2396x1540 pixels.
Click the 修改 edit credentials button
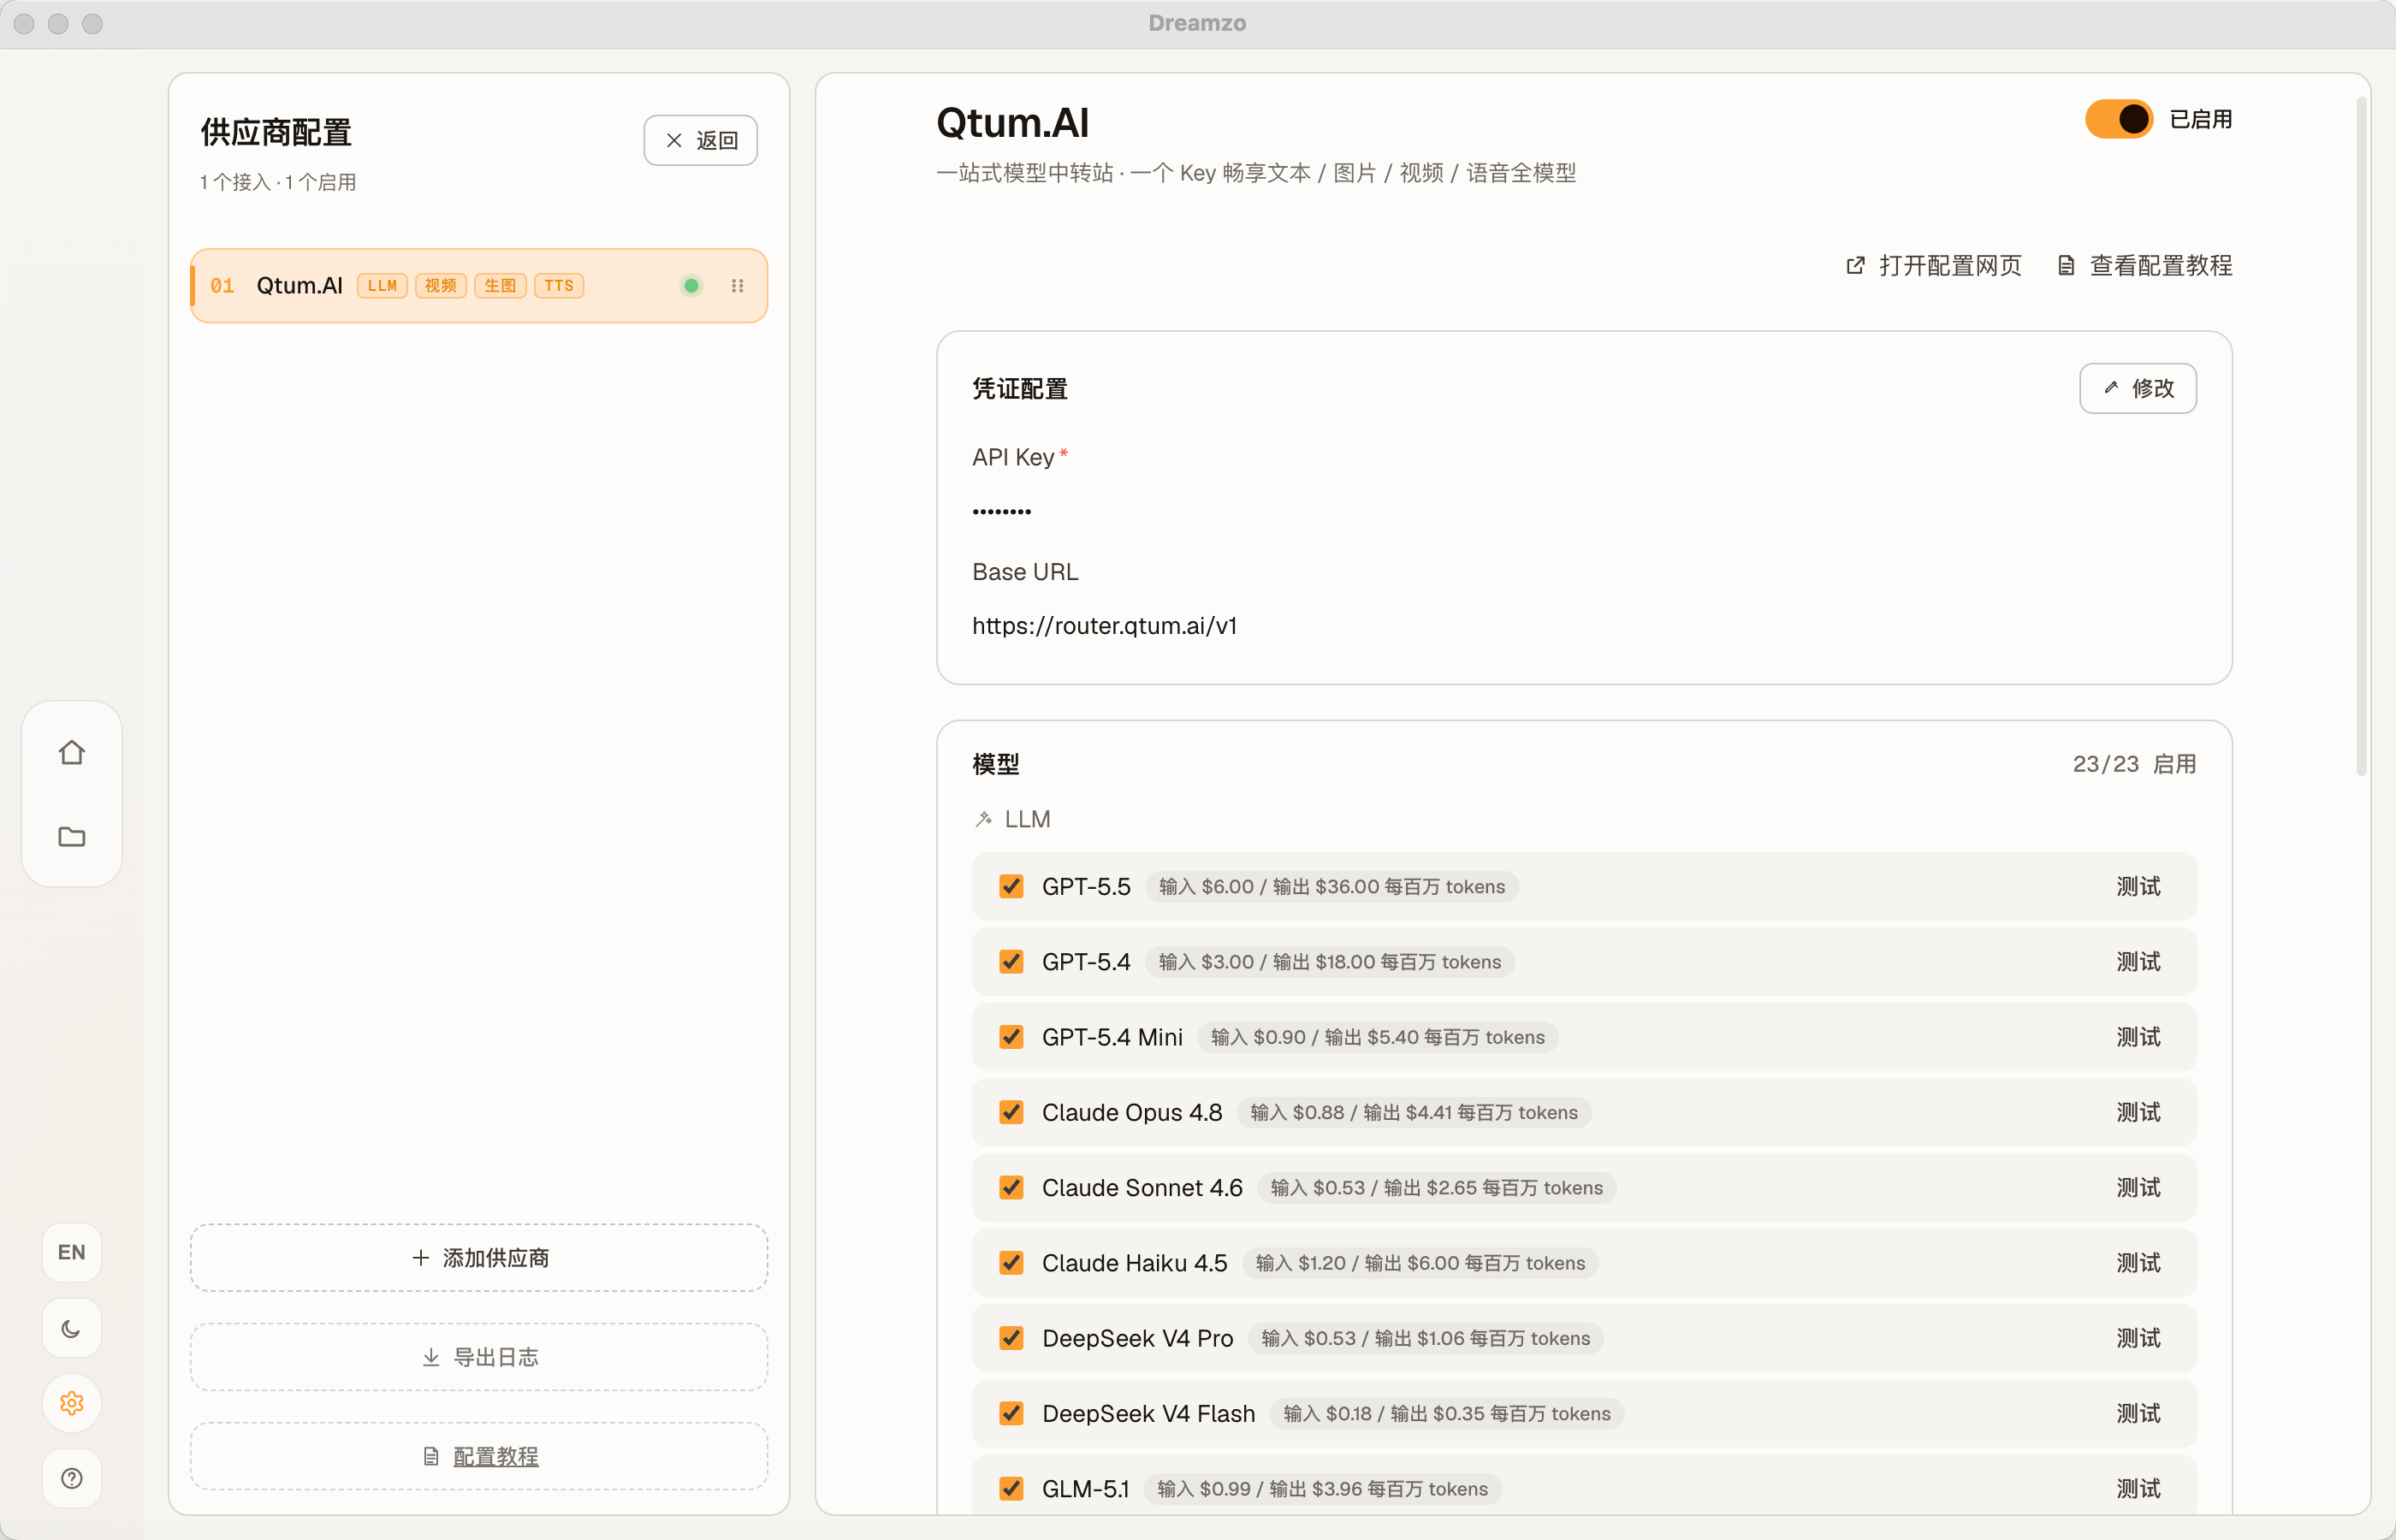coord(2138,388)
